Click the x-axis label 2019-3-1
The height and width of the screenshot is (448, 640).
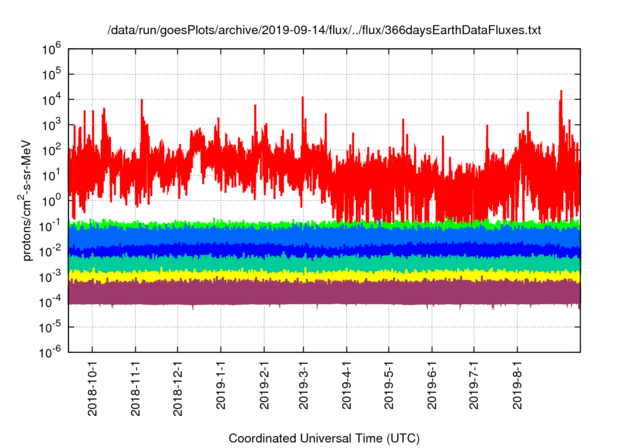pos(303,385)
